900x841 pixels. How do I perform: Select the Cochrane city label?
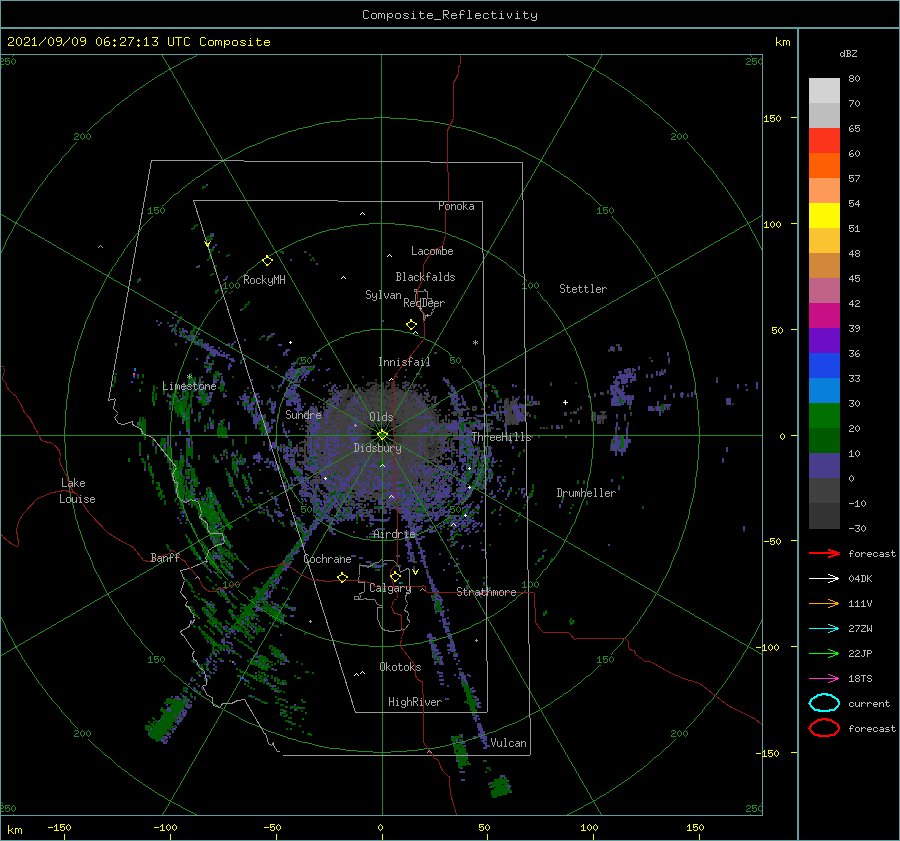[x=327, y=559]
